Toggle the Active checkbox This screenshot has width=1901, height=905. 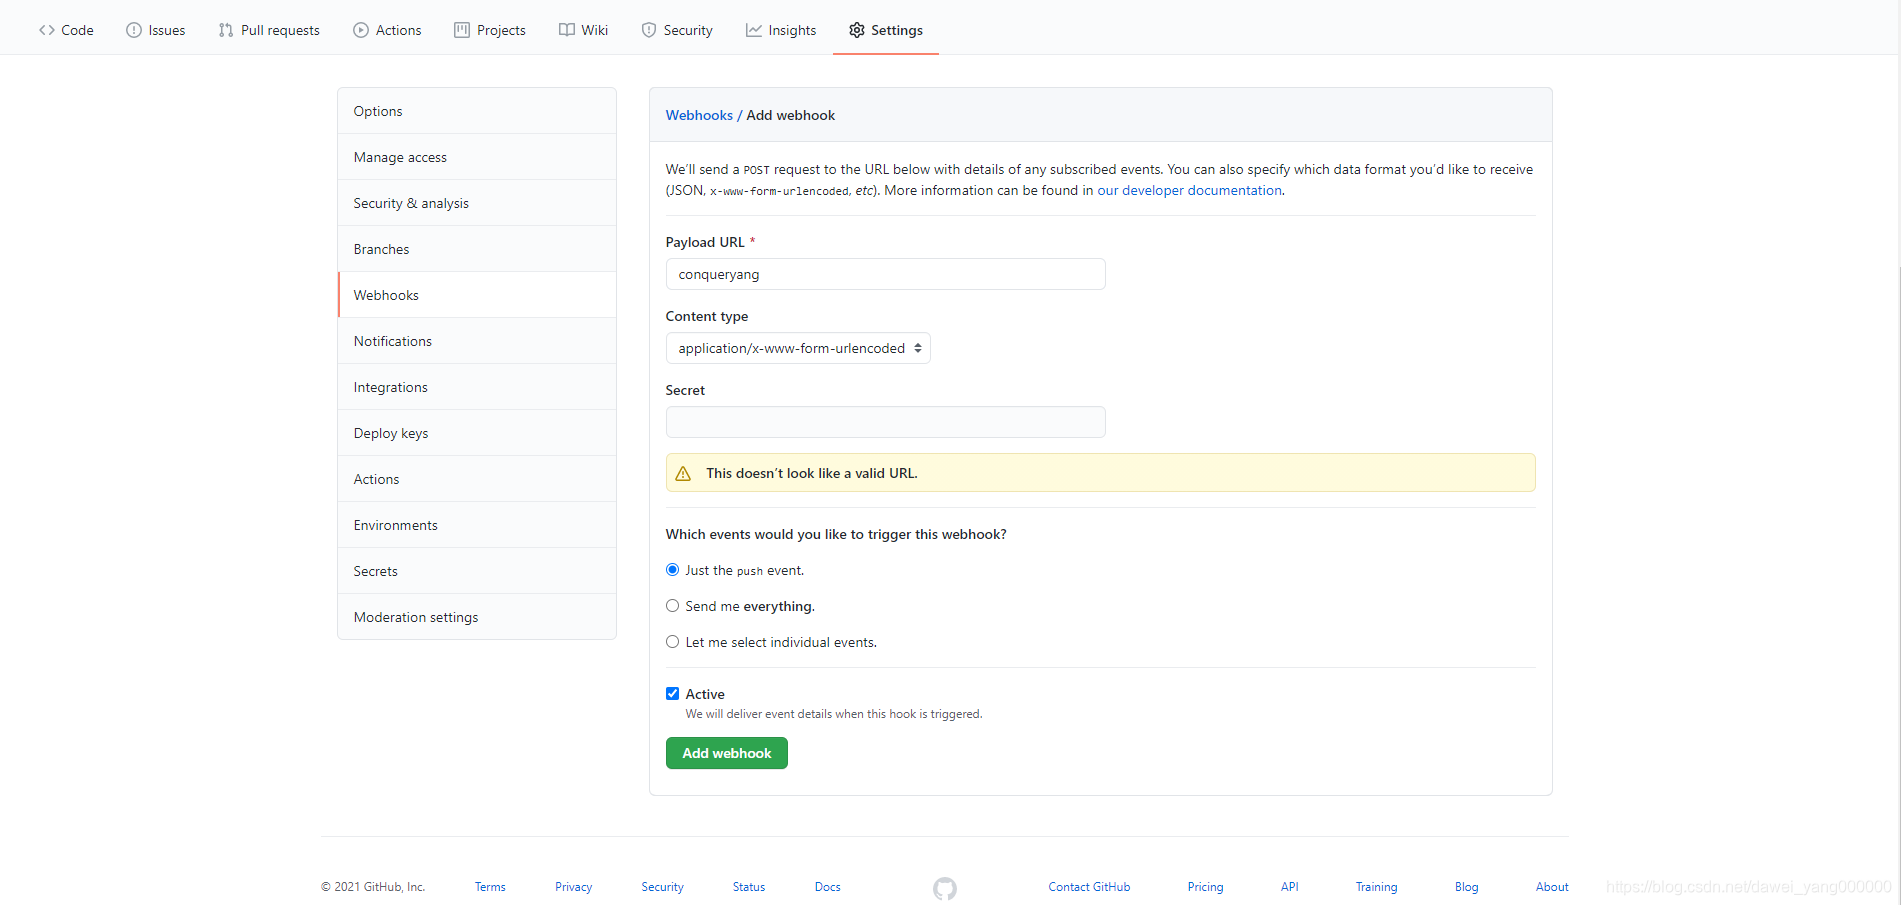tap(673, 694)
